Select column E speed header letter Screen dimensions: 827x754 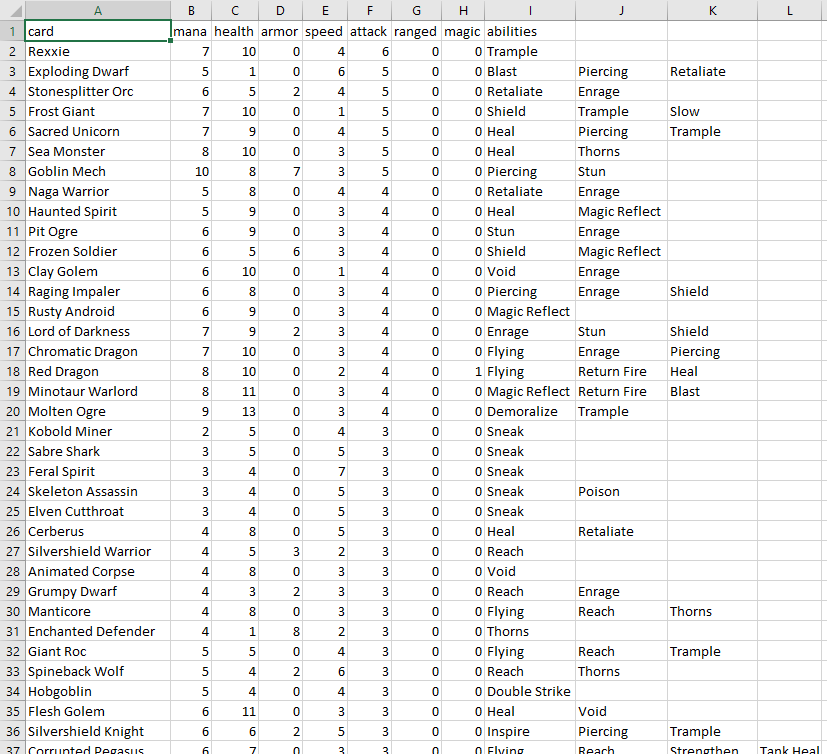pos(325,10)
